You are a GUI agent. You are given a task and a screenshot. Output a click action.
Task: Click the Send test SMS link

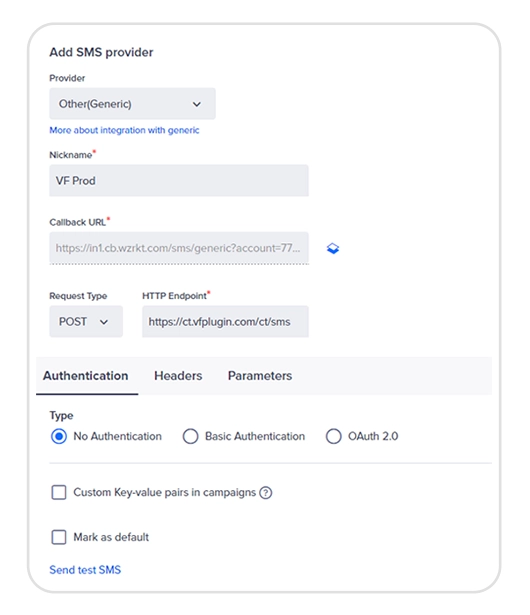[85, 570]
